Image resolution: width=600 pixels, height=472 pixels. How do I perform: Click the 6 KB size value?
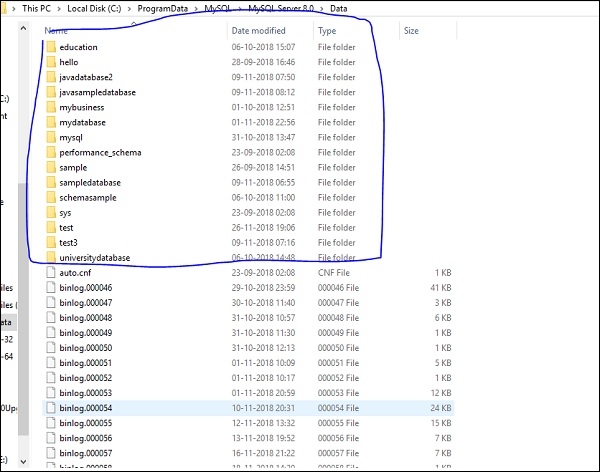click(x=443, y=318)
